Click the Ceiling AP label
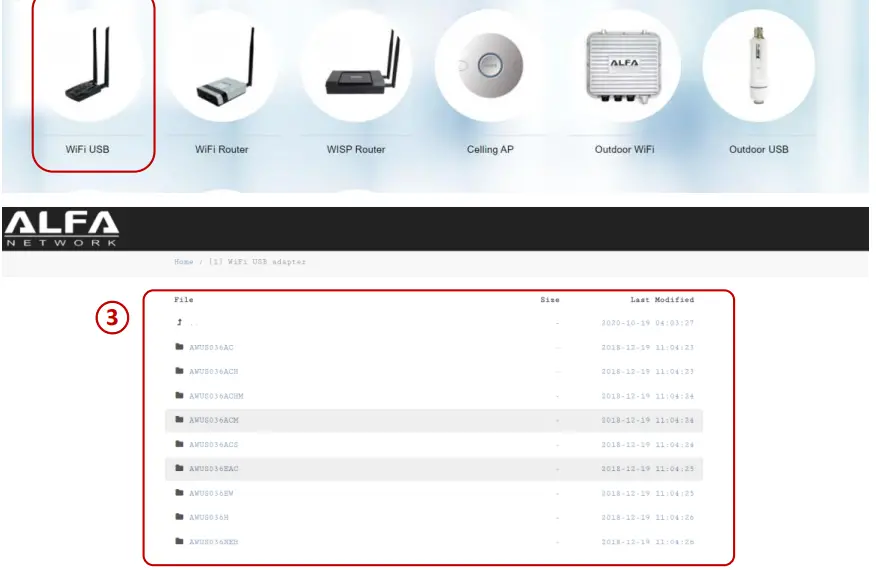 [x=490, y=149]
